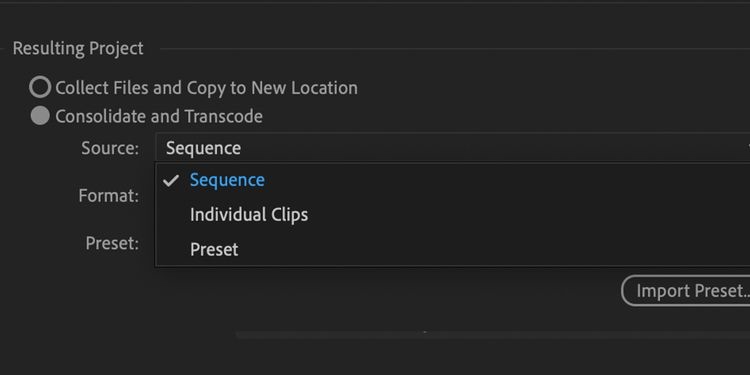
Task: Click the horizontal scrollbar below Import Preset
Action: (x=493, y=334)
